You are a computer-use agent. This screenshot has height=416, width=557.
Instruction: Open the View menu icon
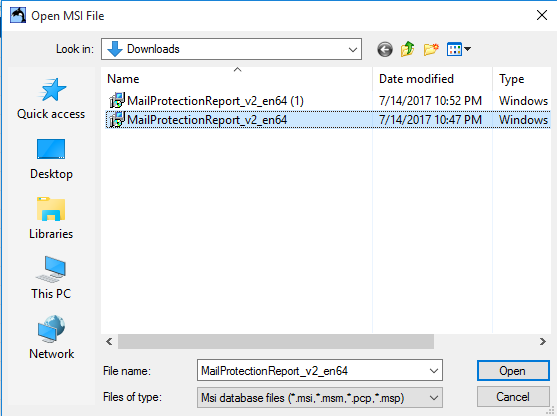tap(459, 49)
